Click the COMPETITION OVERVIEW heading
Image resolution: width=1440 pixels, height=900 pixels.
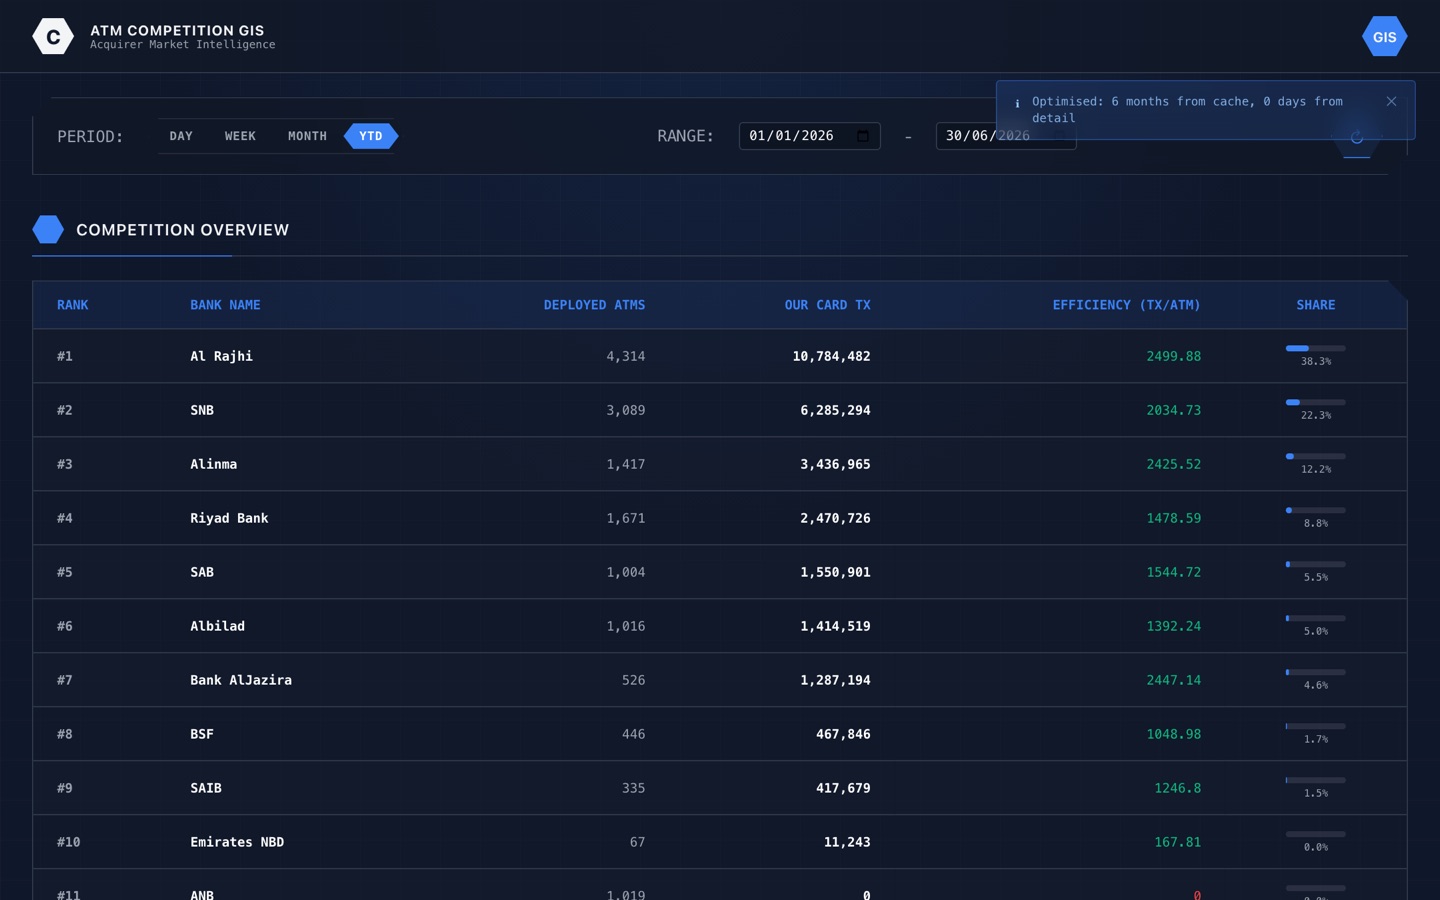click(x=183, y=230)
